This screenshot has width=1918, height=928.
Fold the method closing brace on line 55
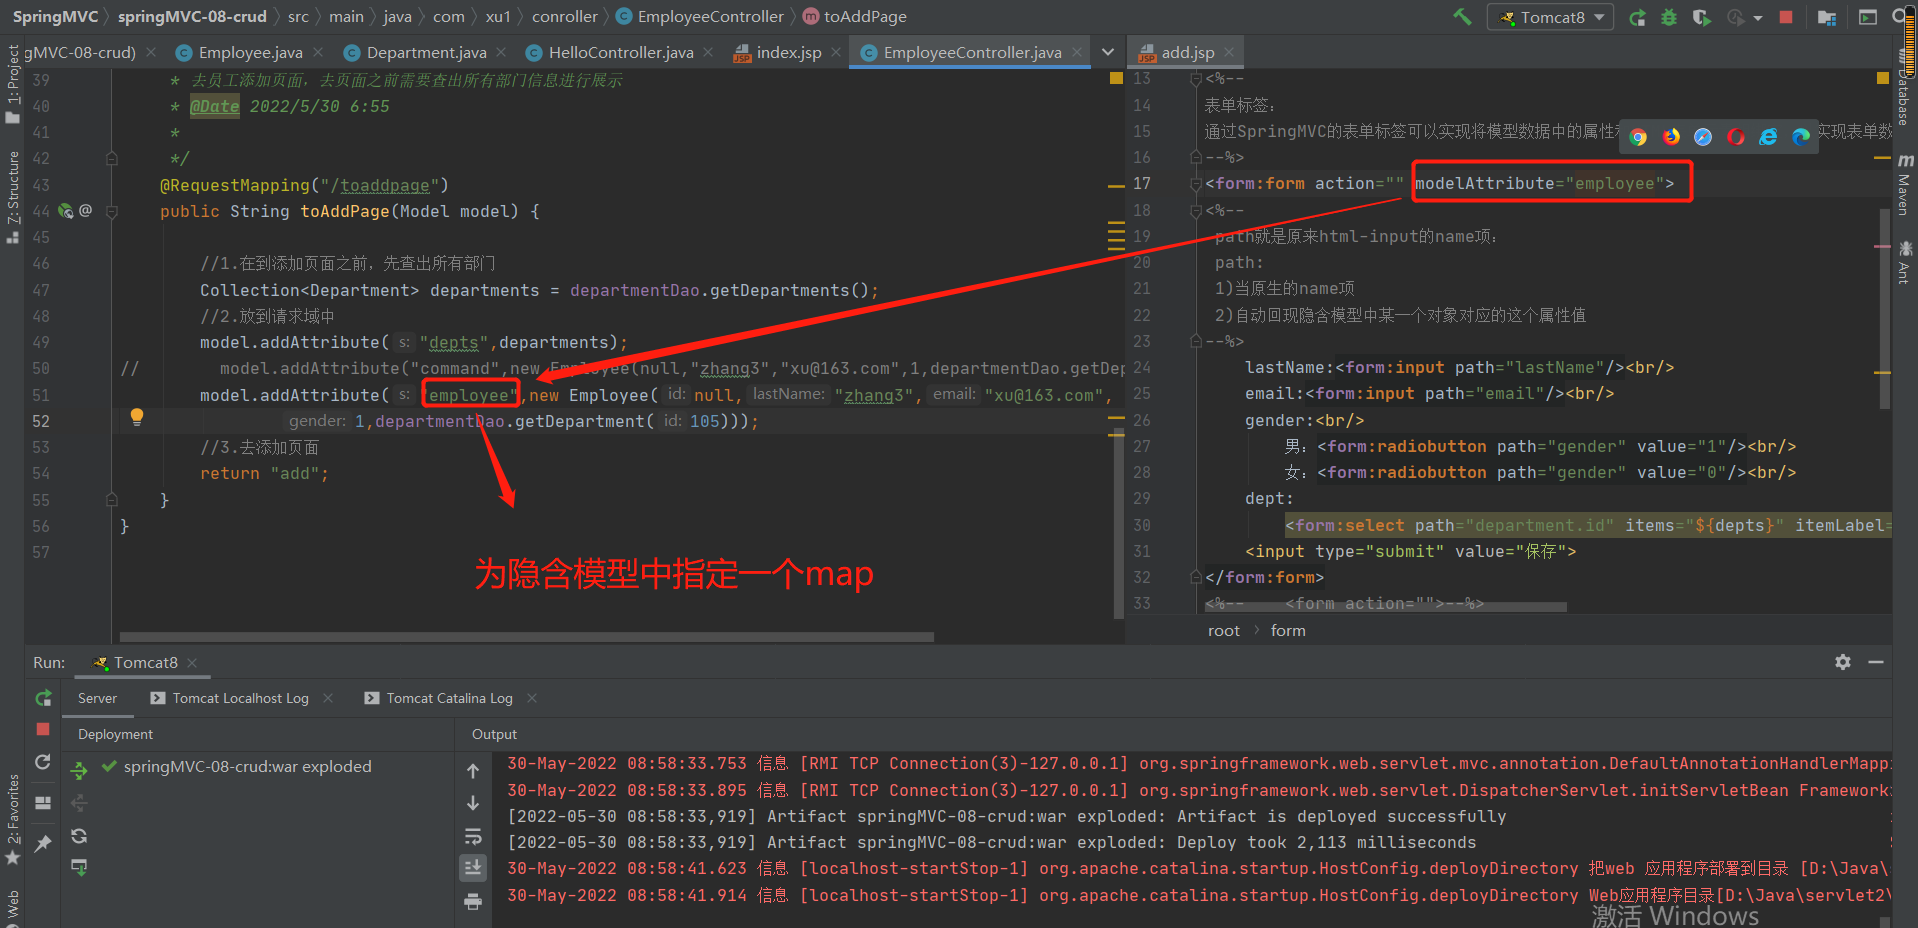112,499
